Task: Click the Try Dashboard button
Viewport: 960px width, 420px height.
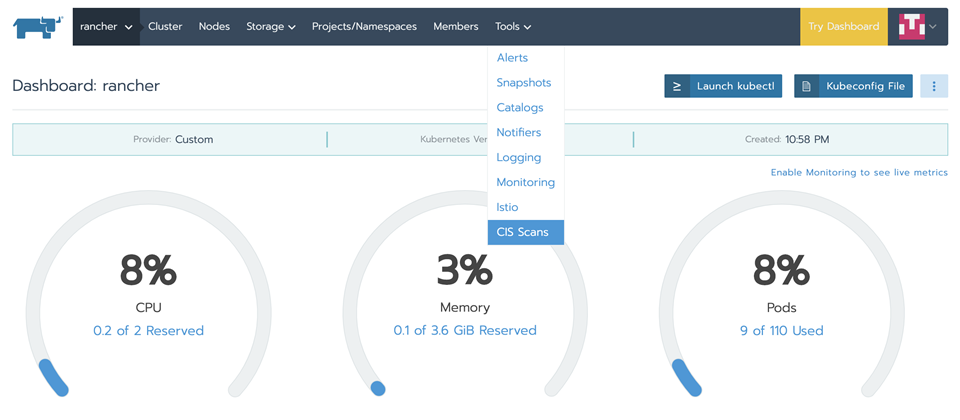Action: [x=844, y=26]
